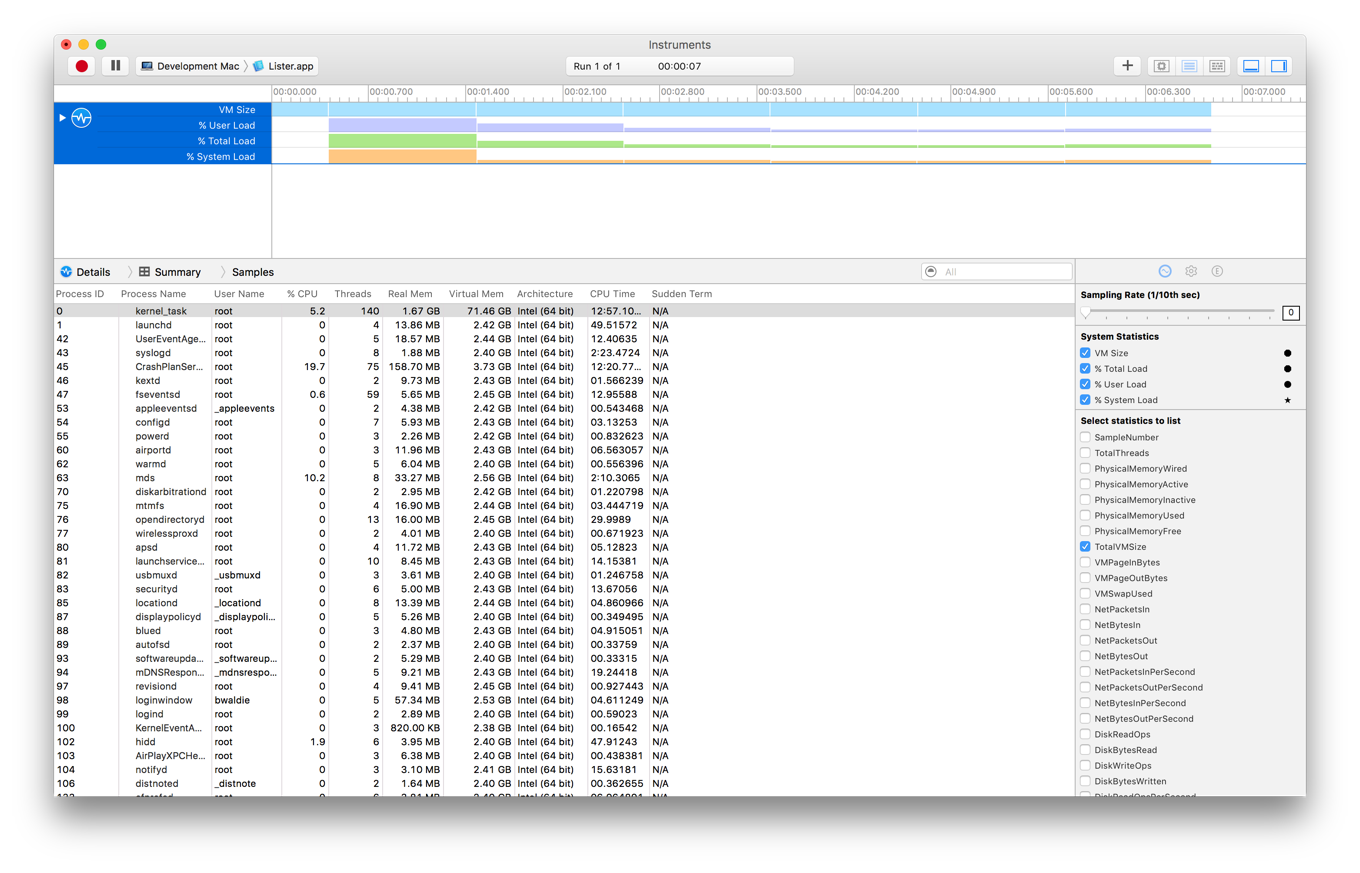Open Extended Detail inspector tab
1360x873 pixels.
(x=1217, y=271)
